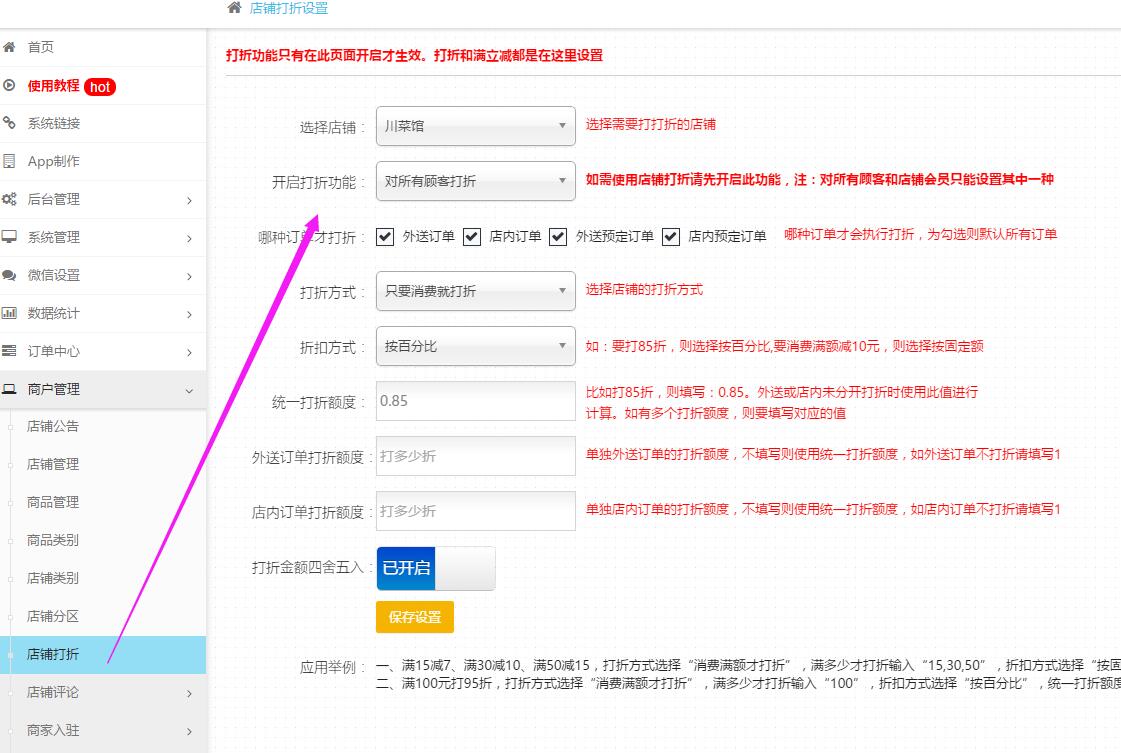Click the 微信设置 chat bubble icon

9,275
